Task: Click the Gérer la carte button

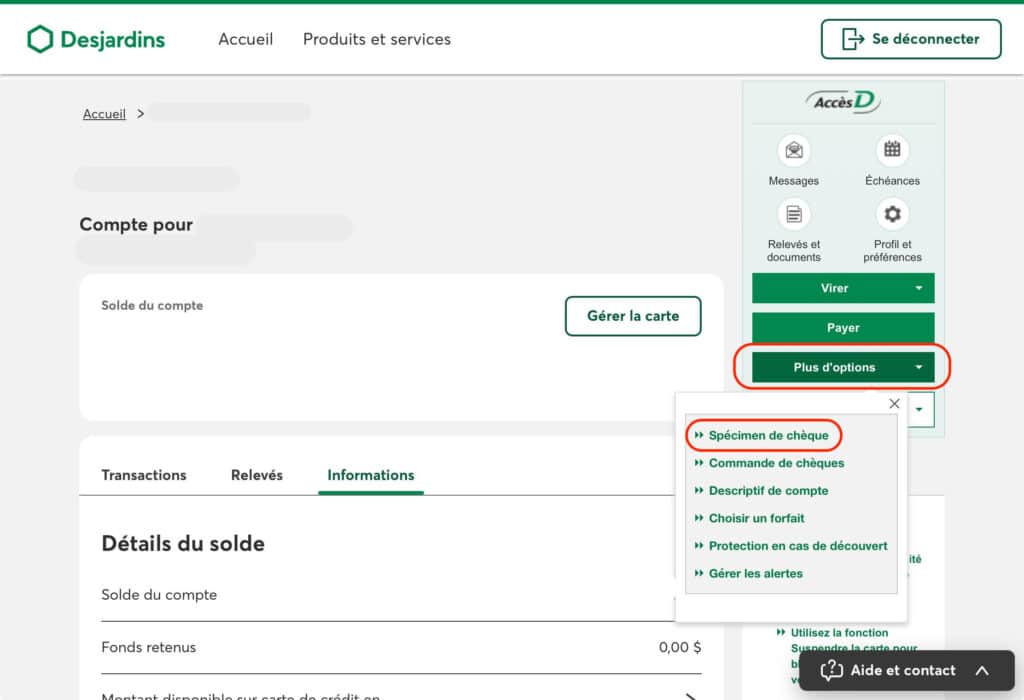Action: [633, 316]
